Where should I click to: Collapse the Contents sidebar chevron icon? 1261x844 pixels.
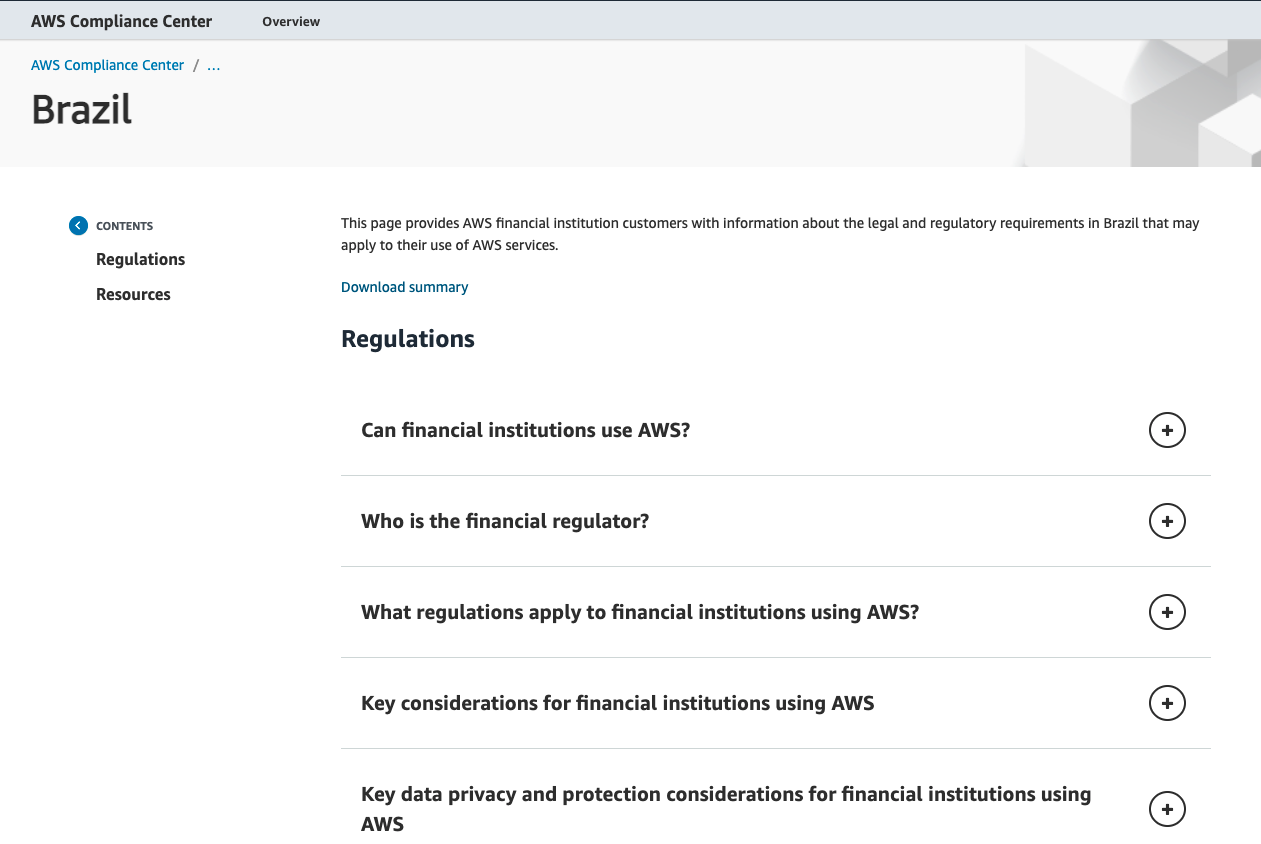[x=78, y=226]
